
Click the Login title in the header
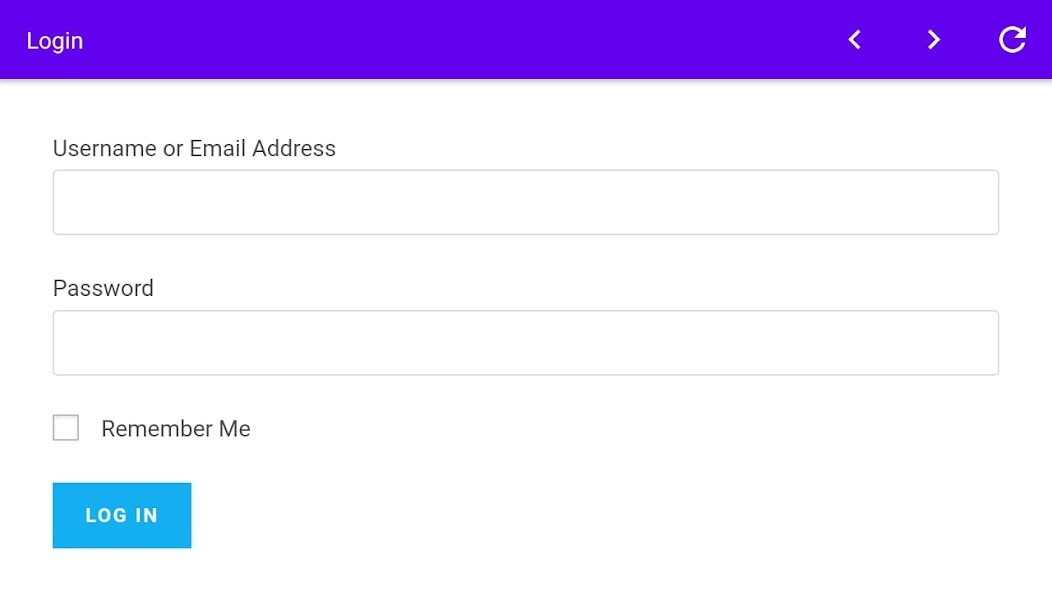[55, 41]
